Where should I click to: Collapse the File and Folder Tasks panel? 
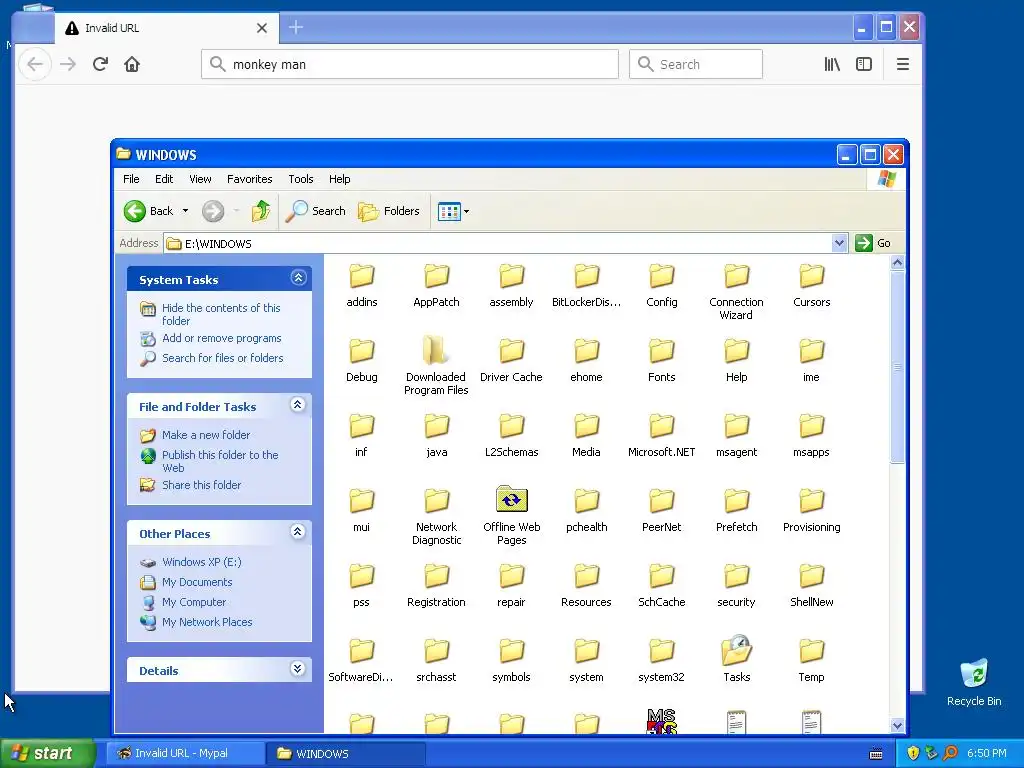click(298, 405)
